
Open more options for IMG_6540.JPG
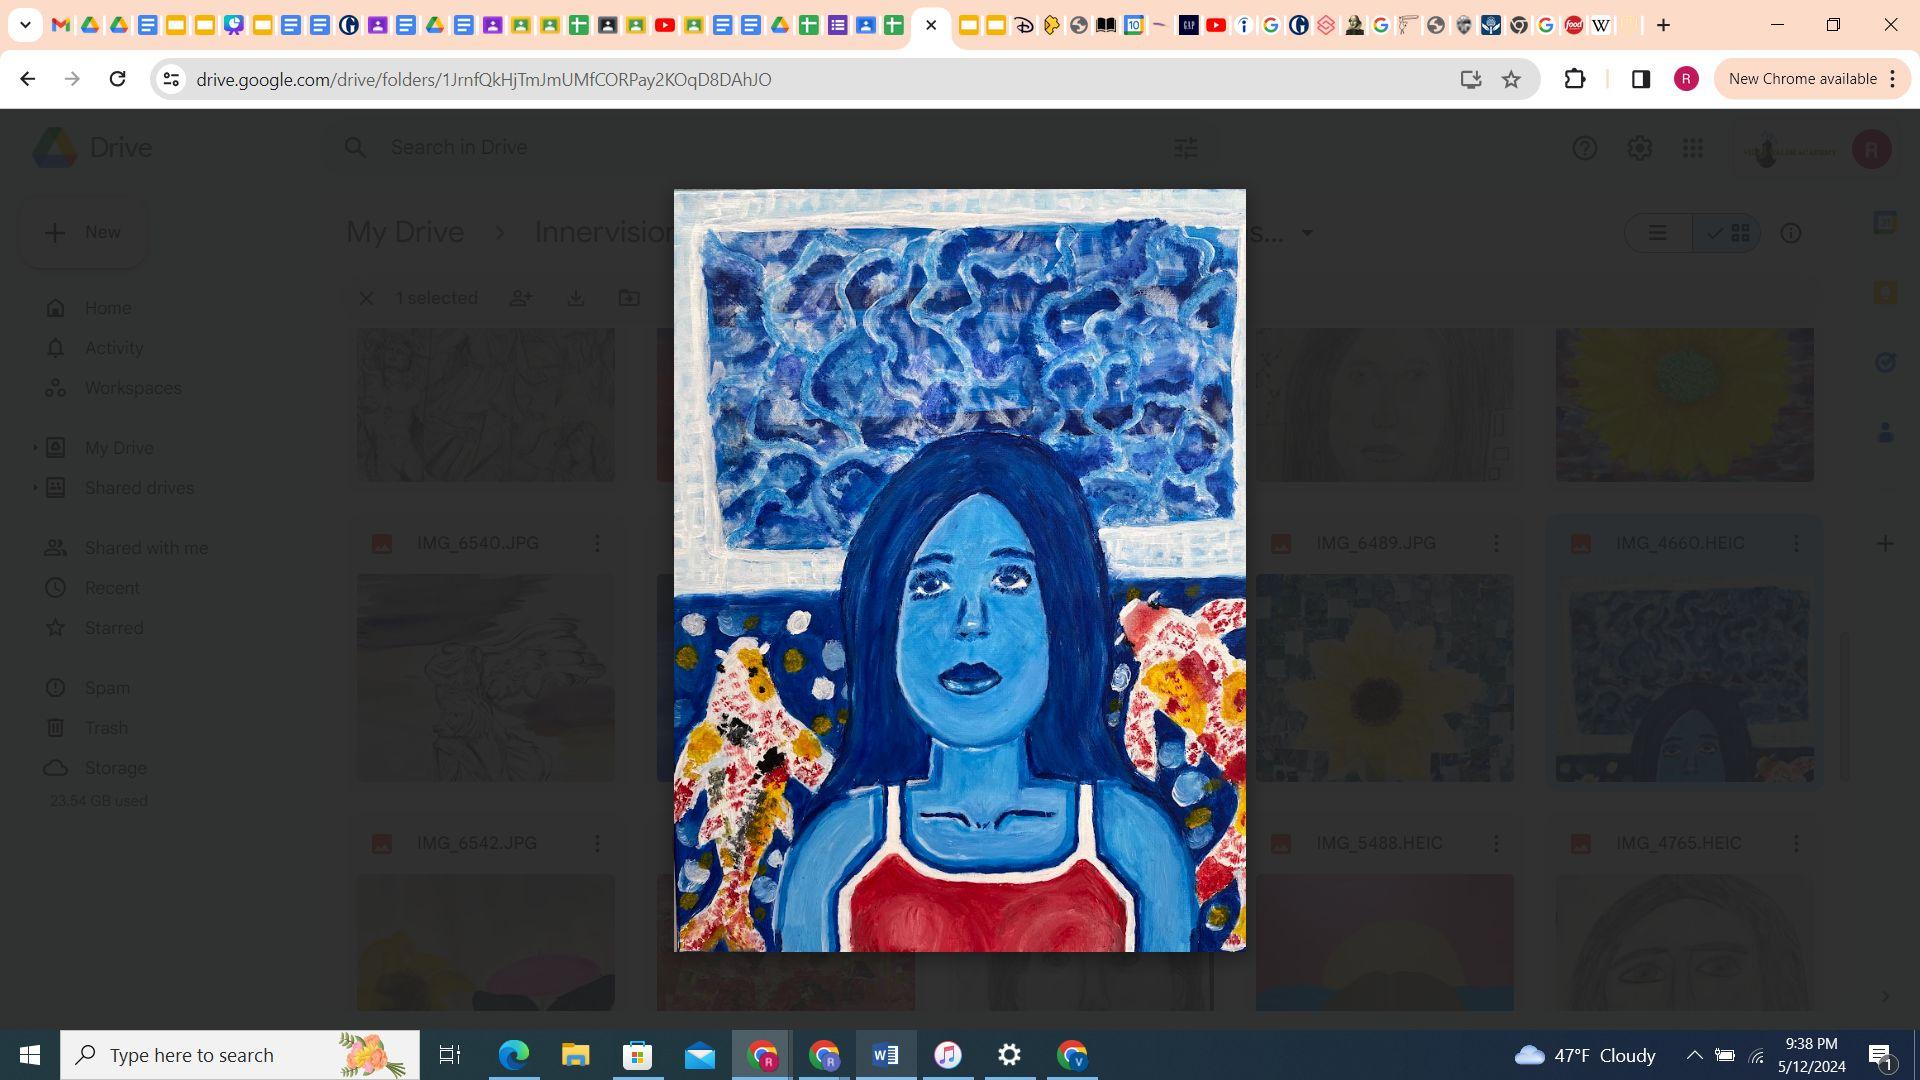[597, 543]
